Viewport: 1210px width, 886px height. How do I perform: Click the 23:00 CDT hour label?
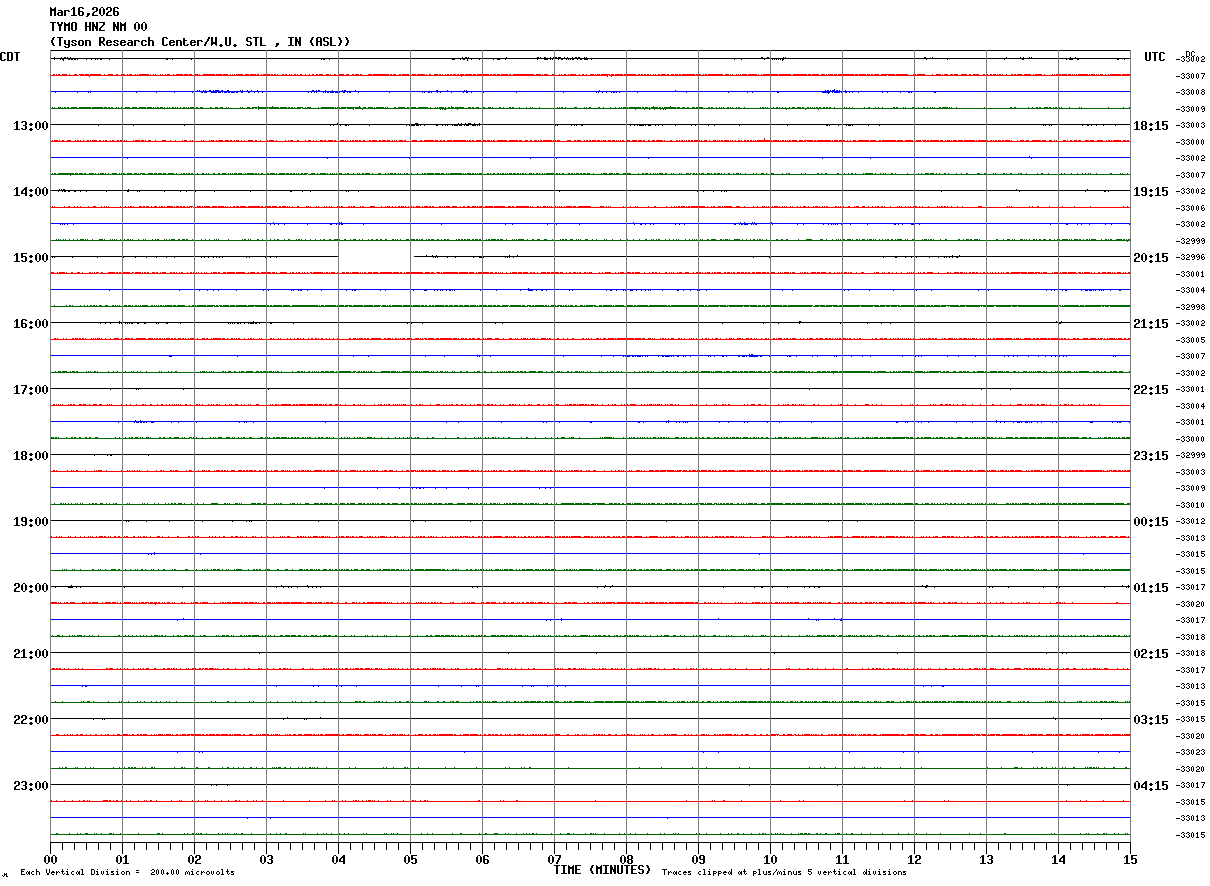point(31,786)
